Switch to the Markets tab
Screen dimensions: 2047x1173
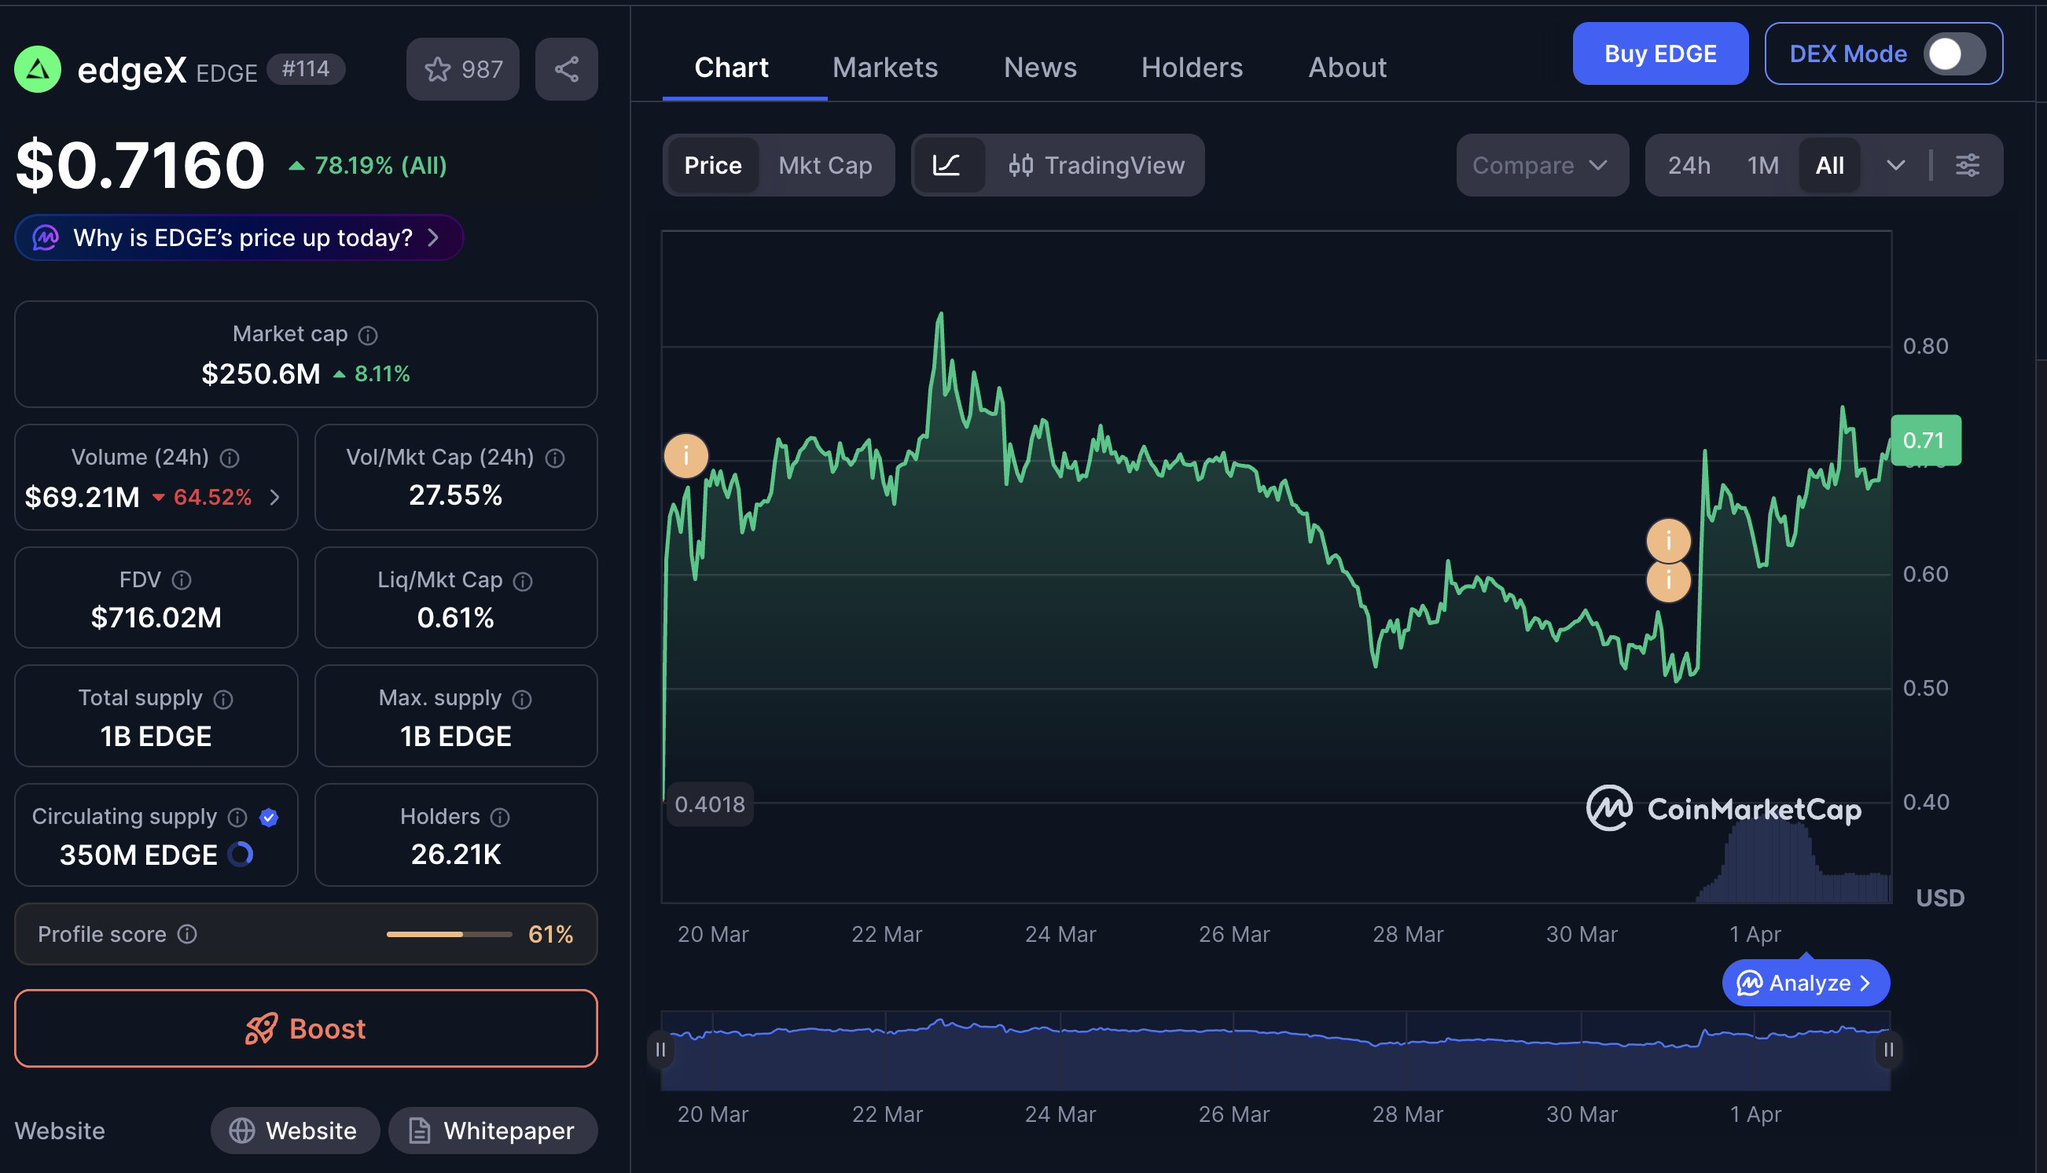click(x=885, y=67)
